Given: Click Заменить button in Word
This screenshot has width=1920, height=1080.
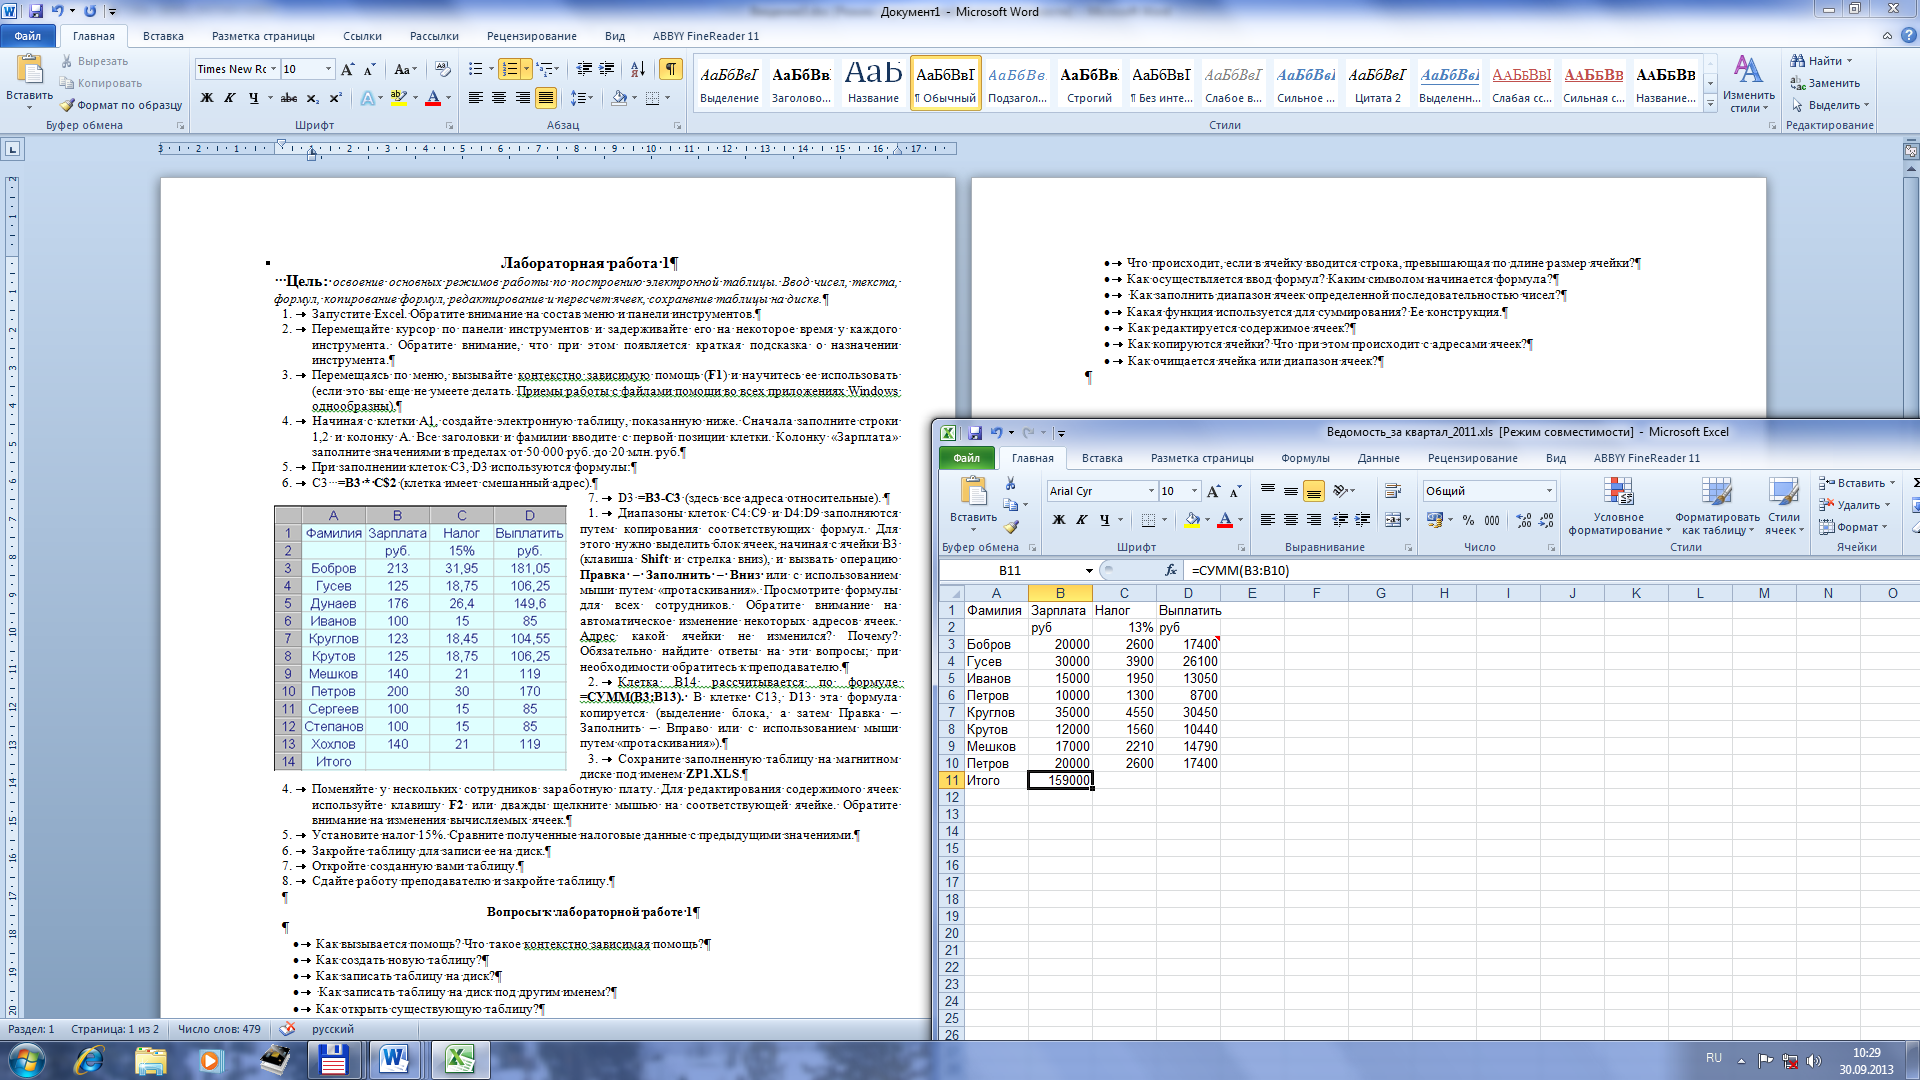Looking at the screenshot, I should click(x=1826, y=83).
